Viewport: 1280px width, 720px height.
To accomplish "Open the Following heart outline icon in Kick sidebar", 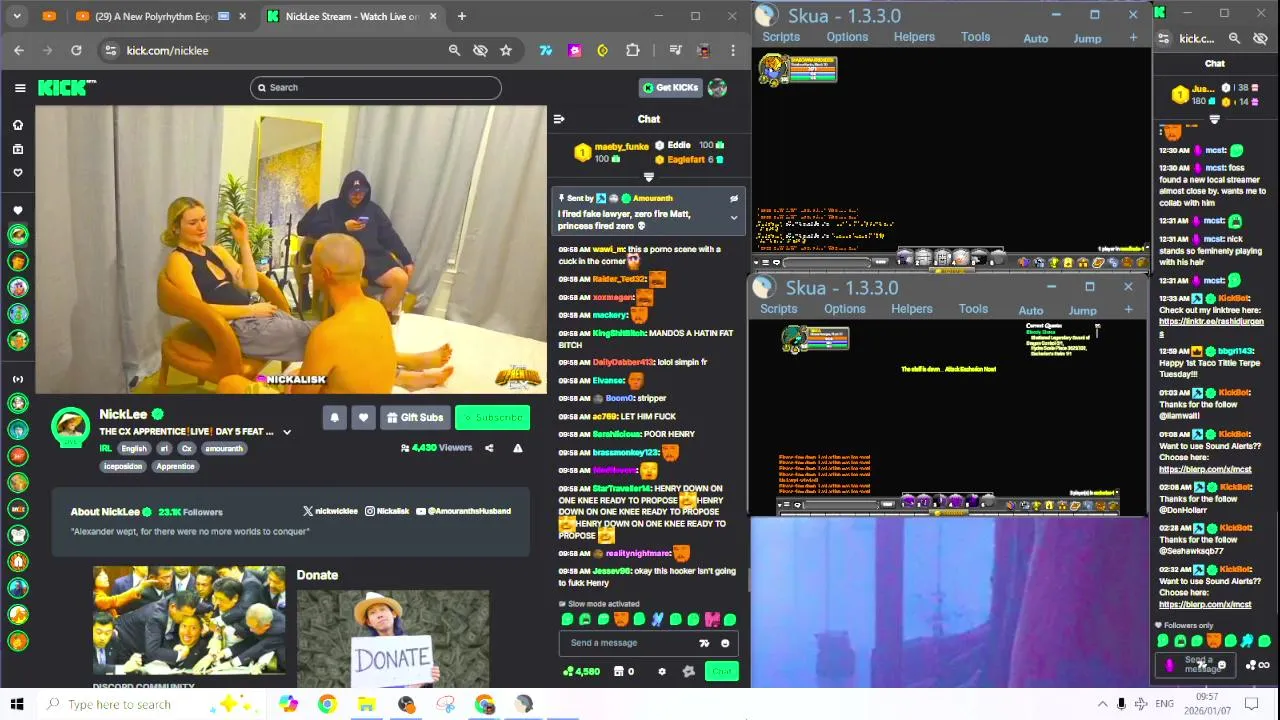I will (x=17, y=172).
